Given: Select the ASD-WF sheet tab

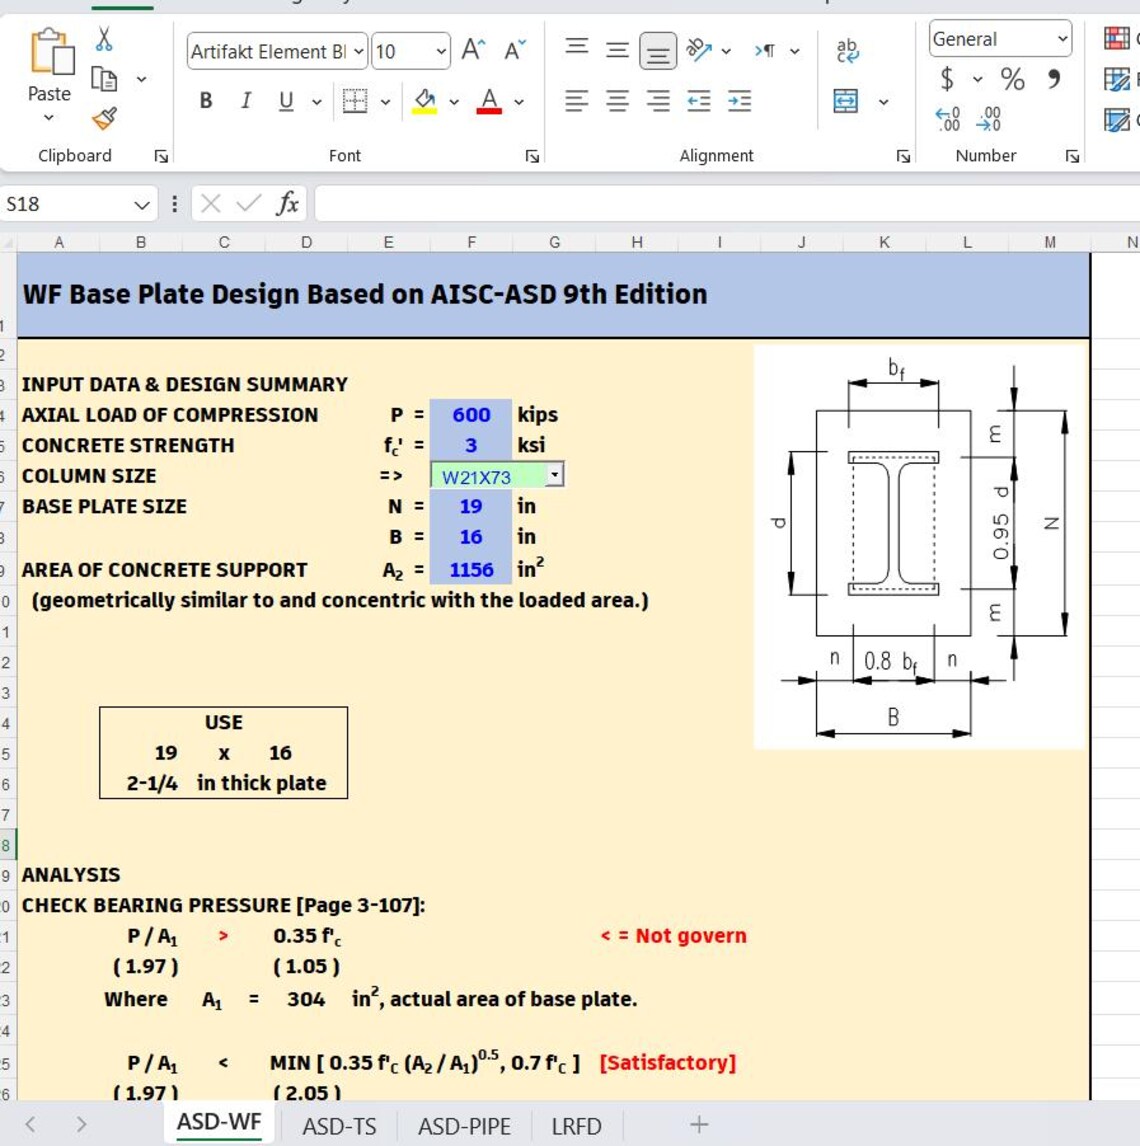Looking at the screenshot, I should coord(218,1122).
